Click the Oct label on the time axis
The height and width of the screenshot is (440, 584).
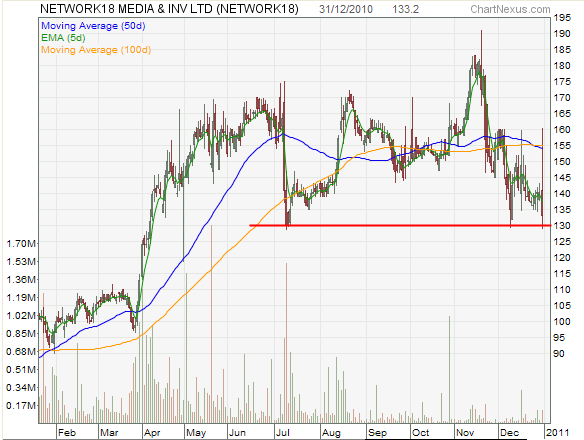coord(420,433)
